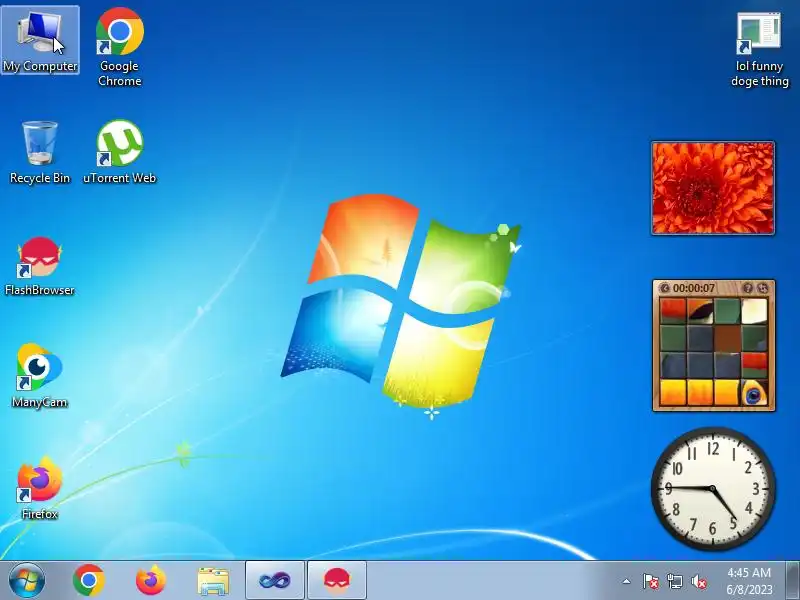Launch Chrome from the taskbar
This screenshot has height=600, width=800.
click(x=89, y=580)
